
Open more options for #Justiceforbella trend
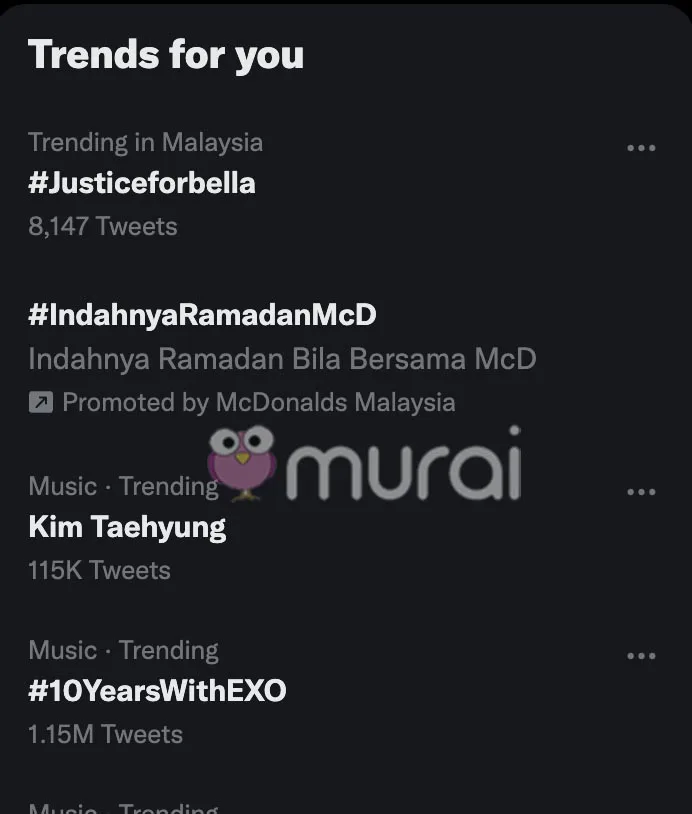click(x=640, y=148)
